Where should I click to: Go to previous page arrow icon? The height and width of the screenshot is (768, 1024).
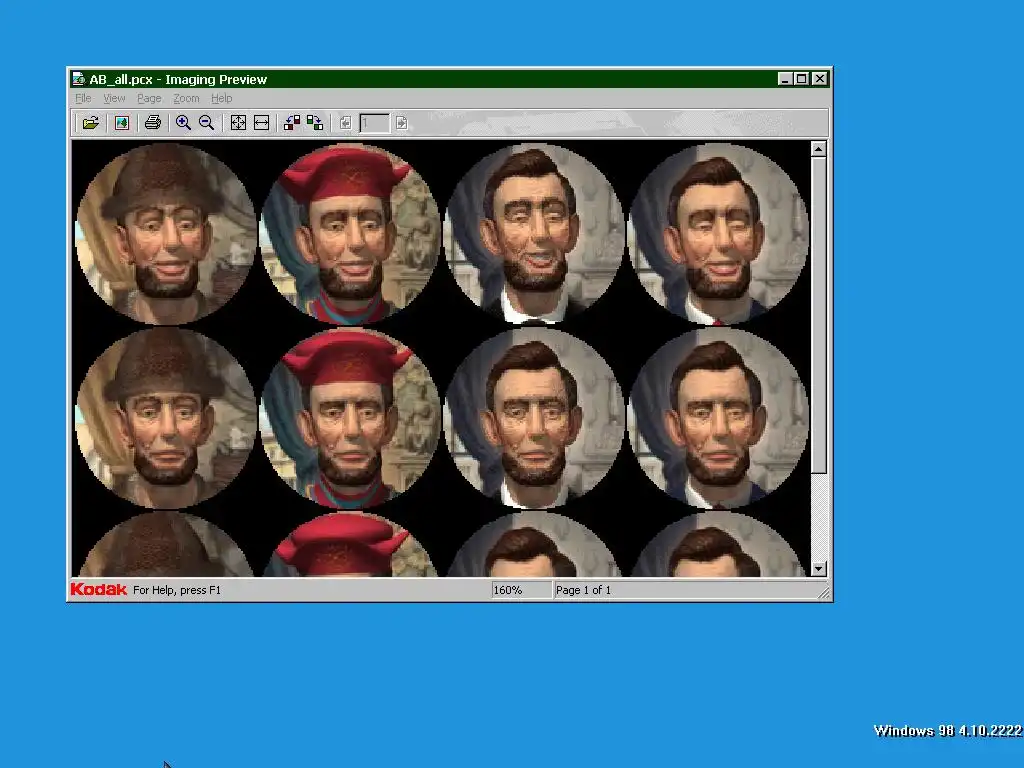click(x=345, y=123)
